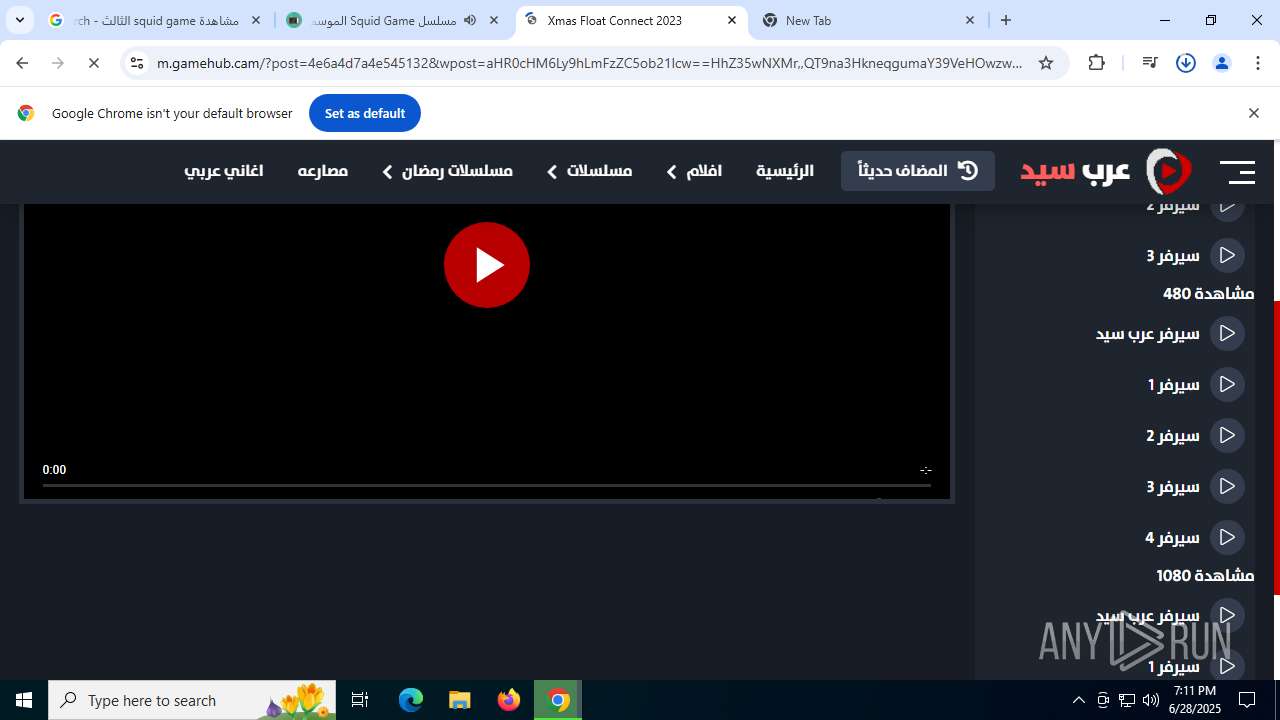The height and width of the screenshot is (720, 1280).
Task: Open a new browser tab
Action: click(1006, 20)
